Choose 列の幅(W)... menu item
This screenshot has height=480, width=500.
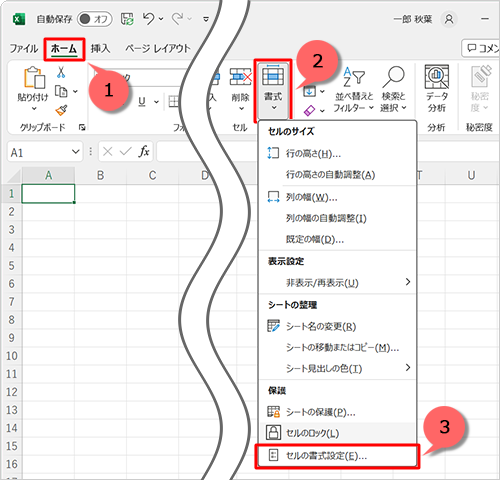tap(337, 197)
